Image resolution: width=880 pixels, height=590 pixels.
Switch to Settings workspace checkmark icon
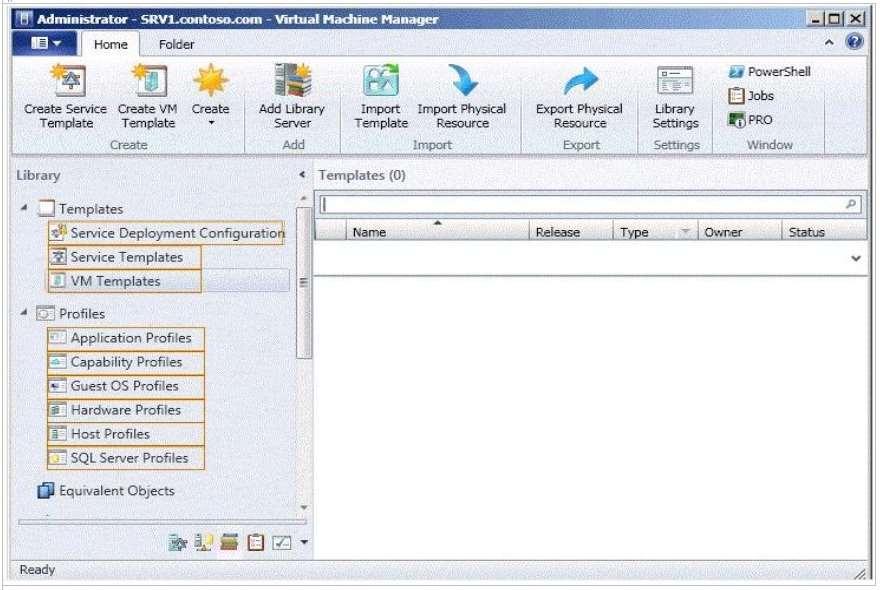(x=282, y=542)
